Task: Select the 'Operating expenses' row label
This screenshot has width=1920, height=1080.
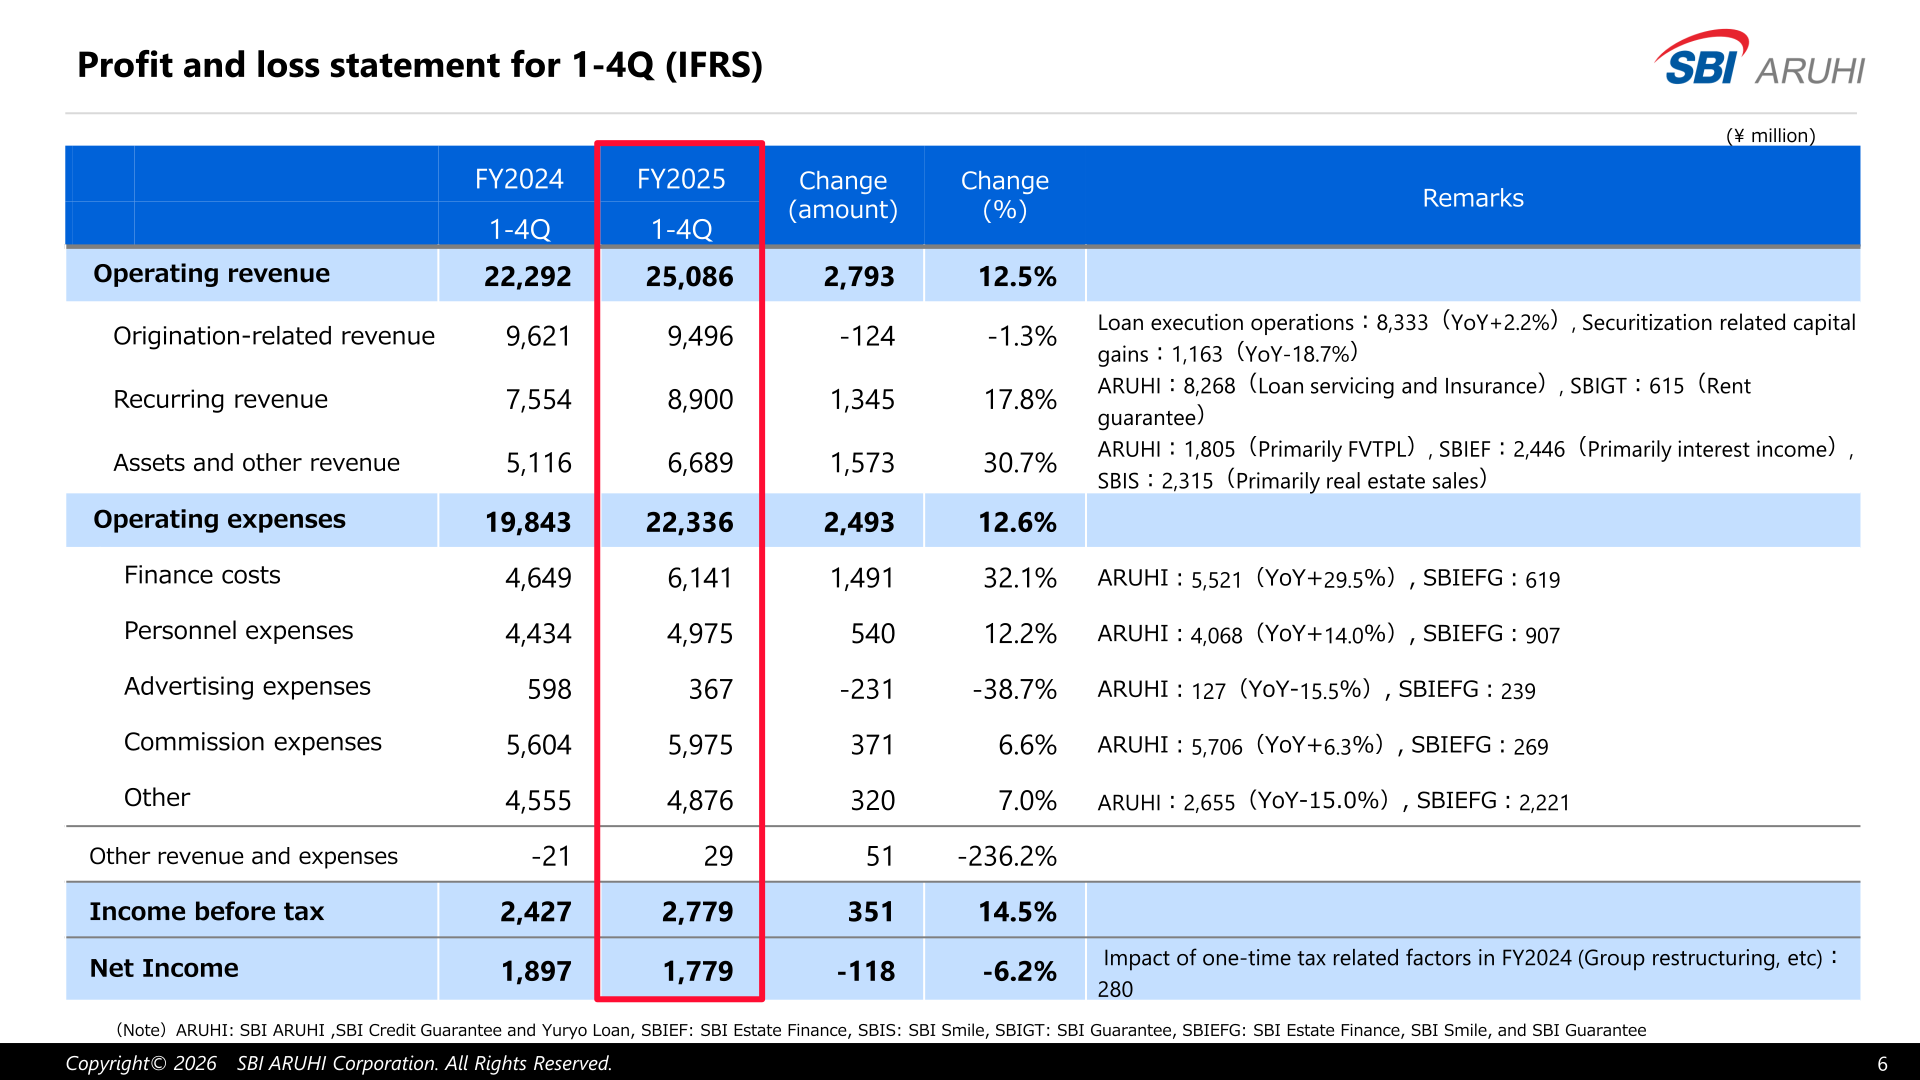Action: [x=219, y=520]
